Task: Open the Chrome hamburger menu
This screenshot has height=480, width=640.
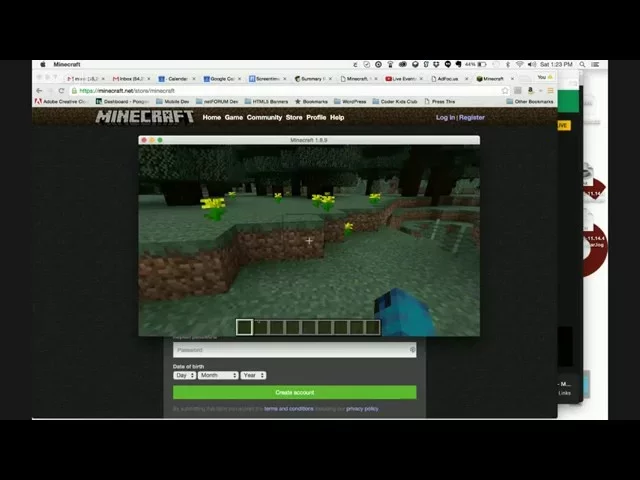Action: [550, 91]
